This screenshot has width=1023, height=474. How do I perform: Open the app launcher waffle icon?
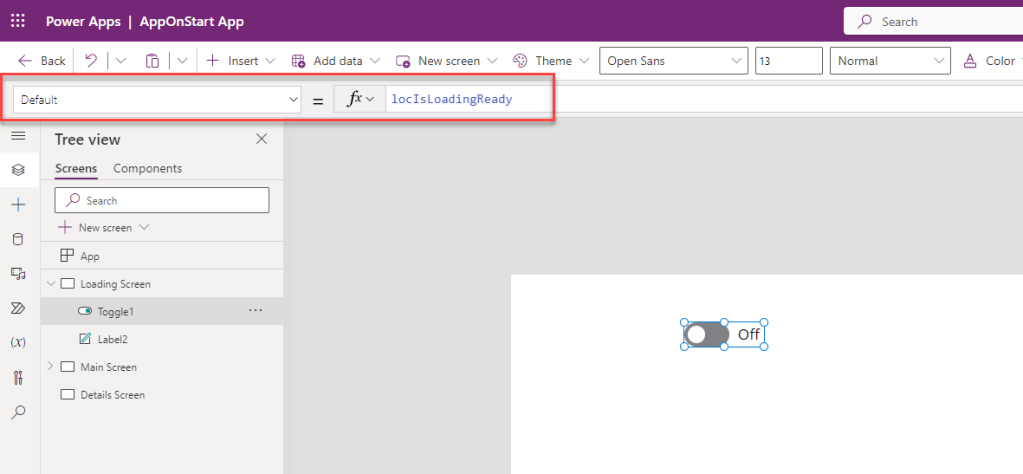[x=18, y=21]
